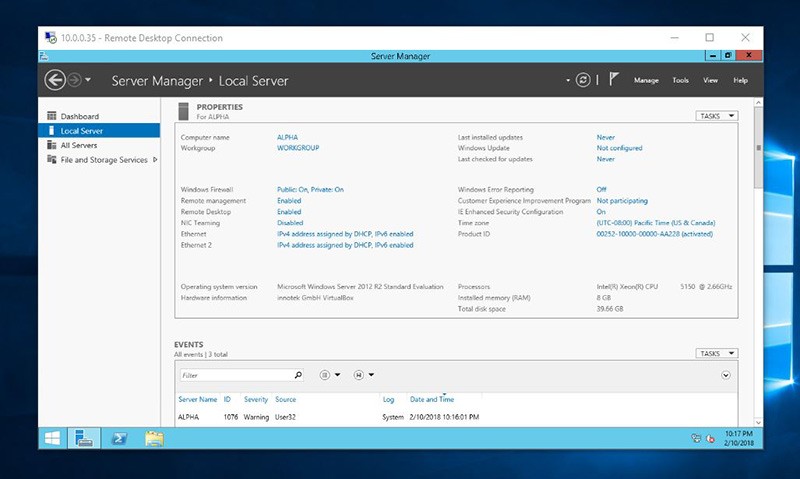800x479 pixels.
Task: Click the Product ID activated link
Action: point(655,234)
